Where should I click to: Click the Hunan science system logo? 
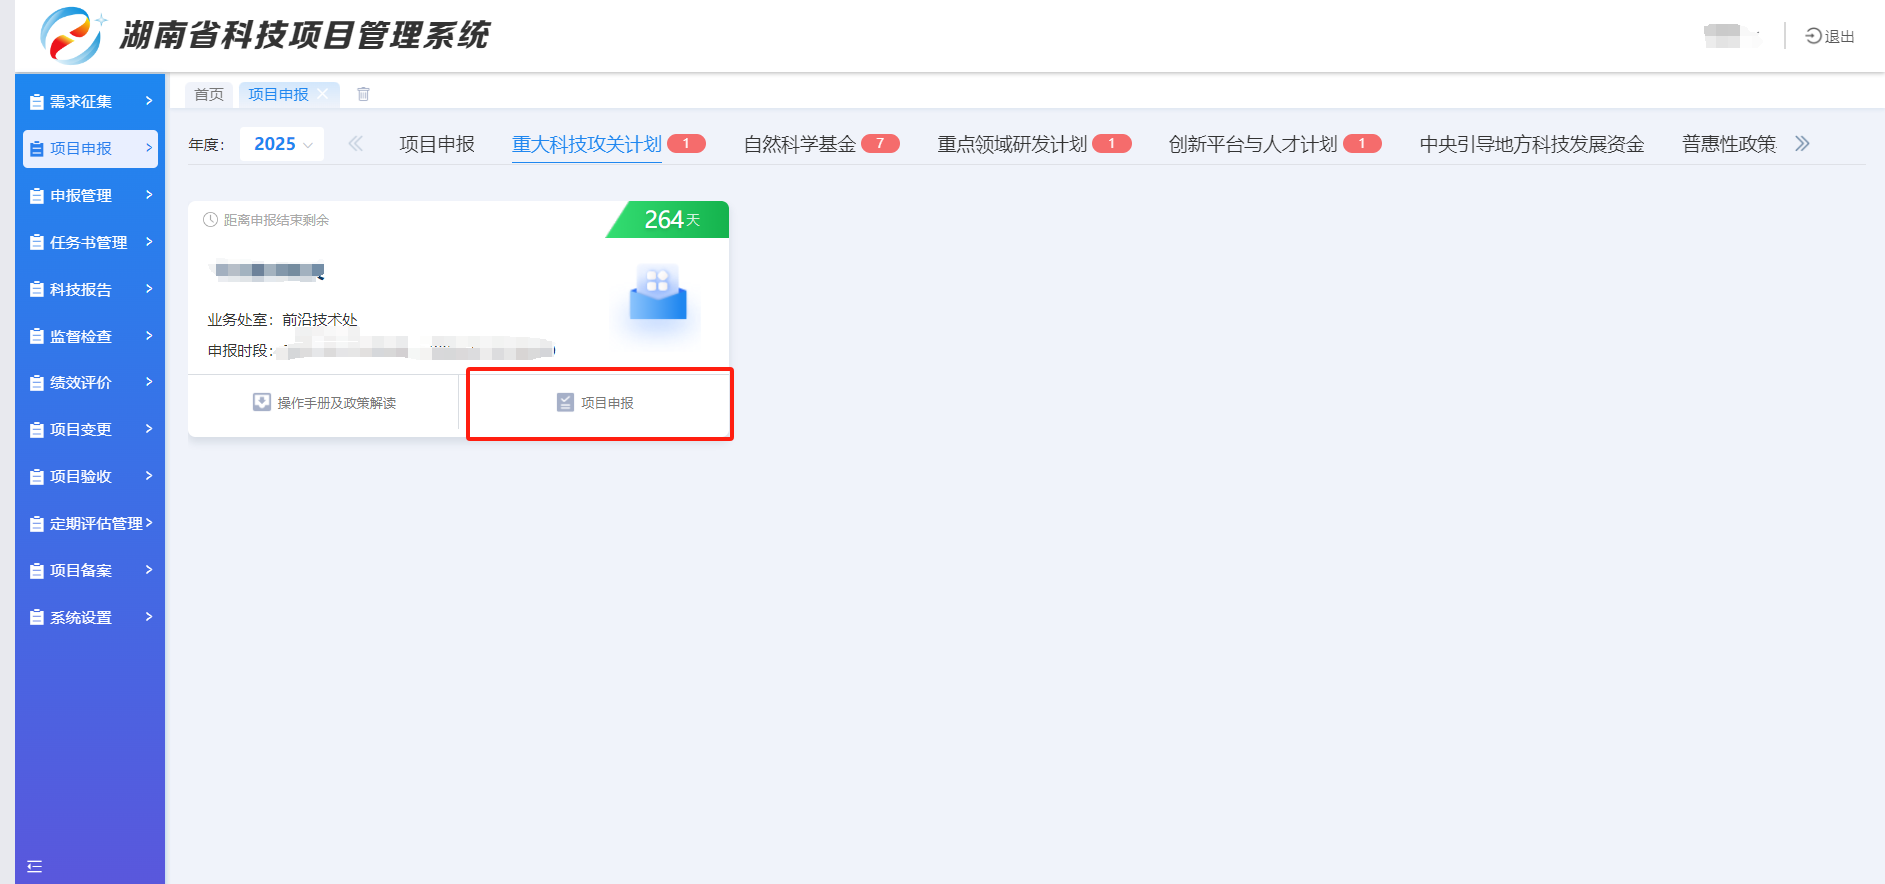71,35
